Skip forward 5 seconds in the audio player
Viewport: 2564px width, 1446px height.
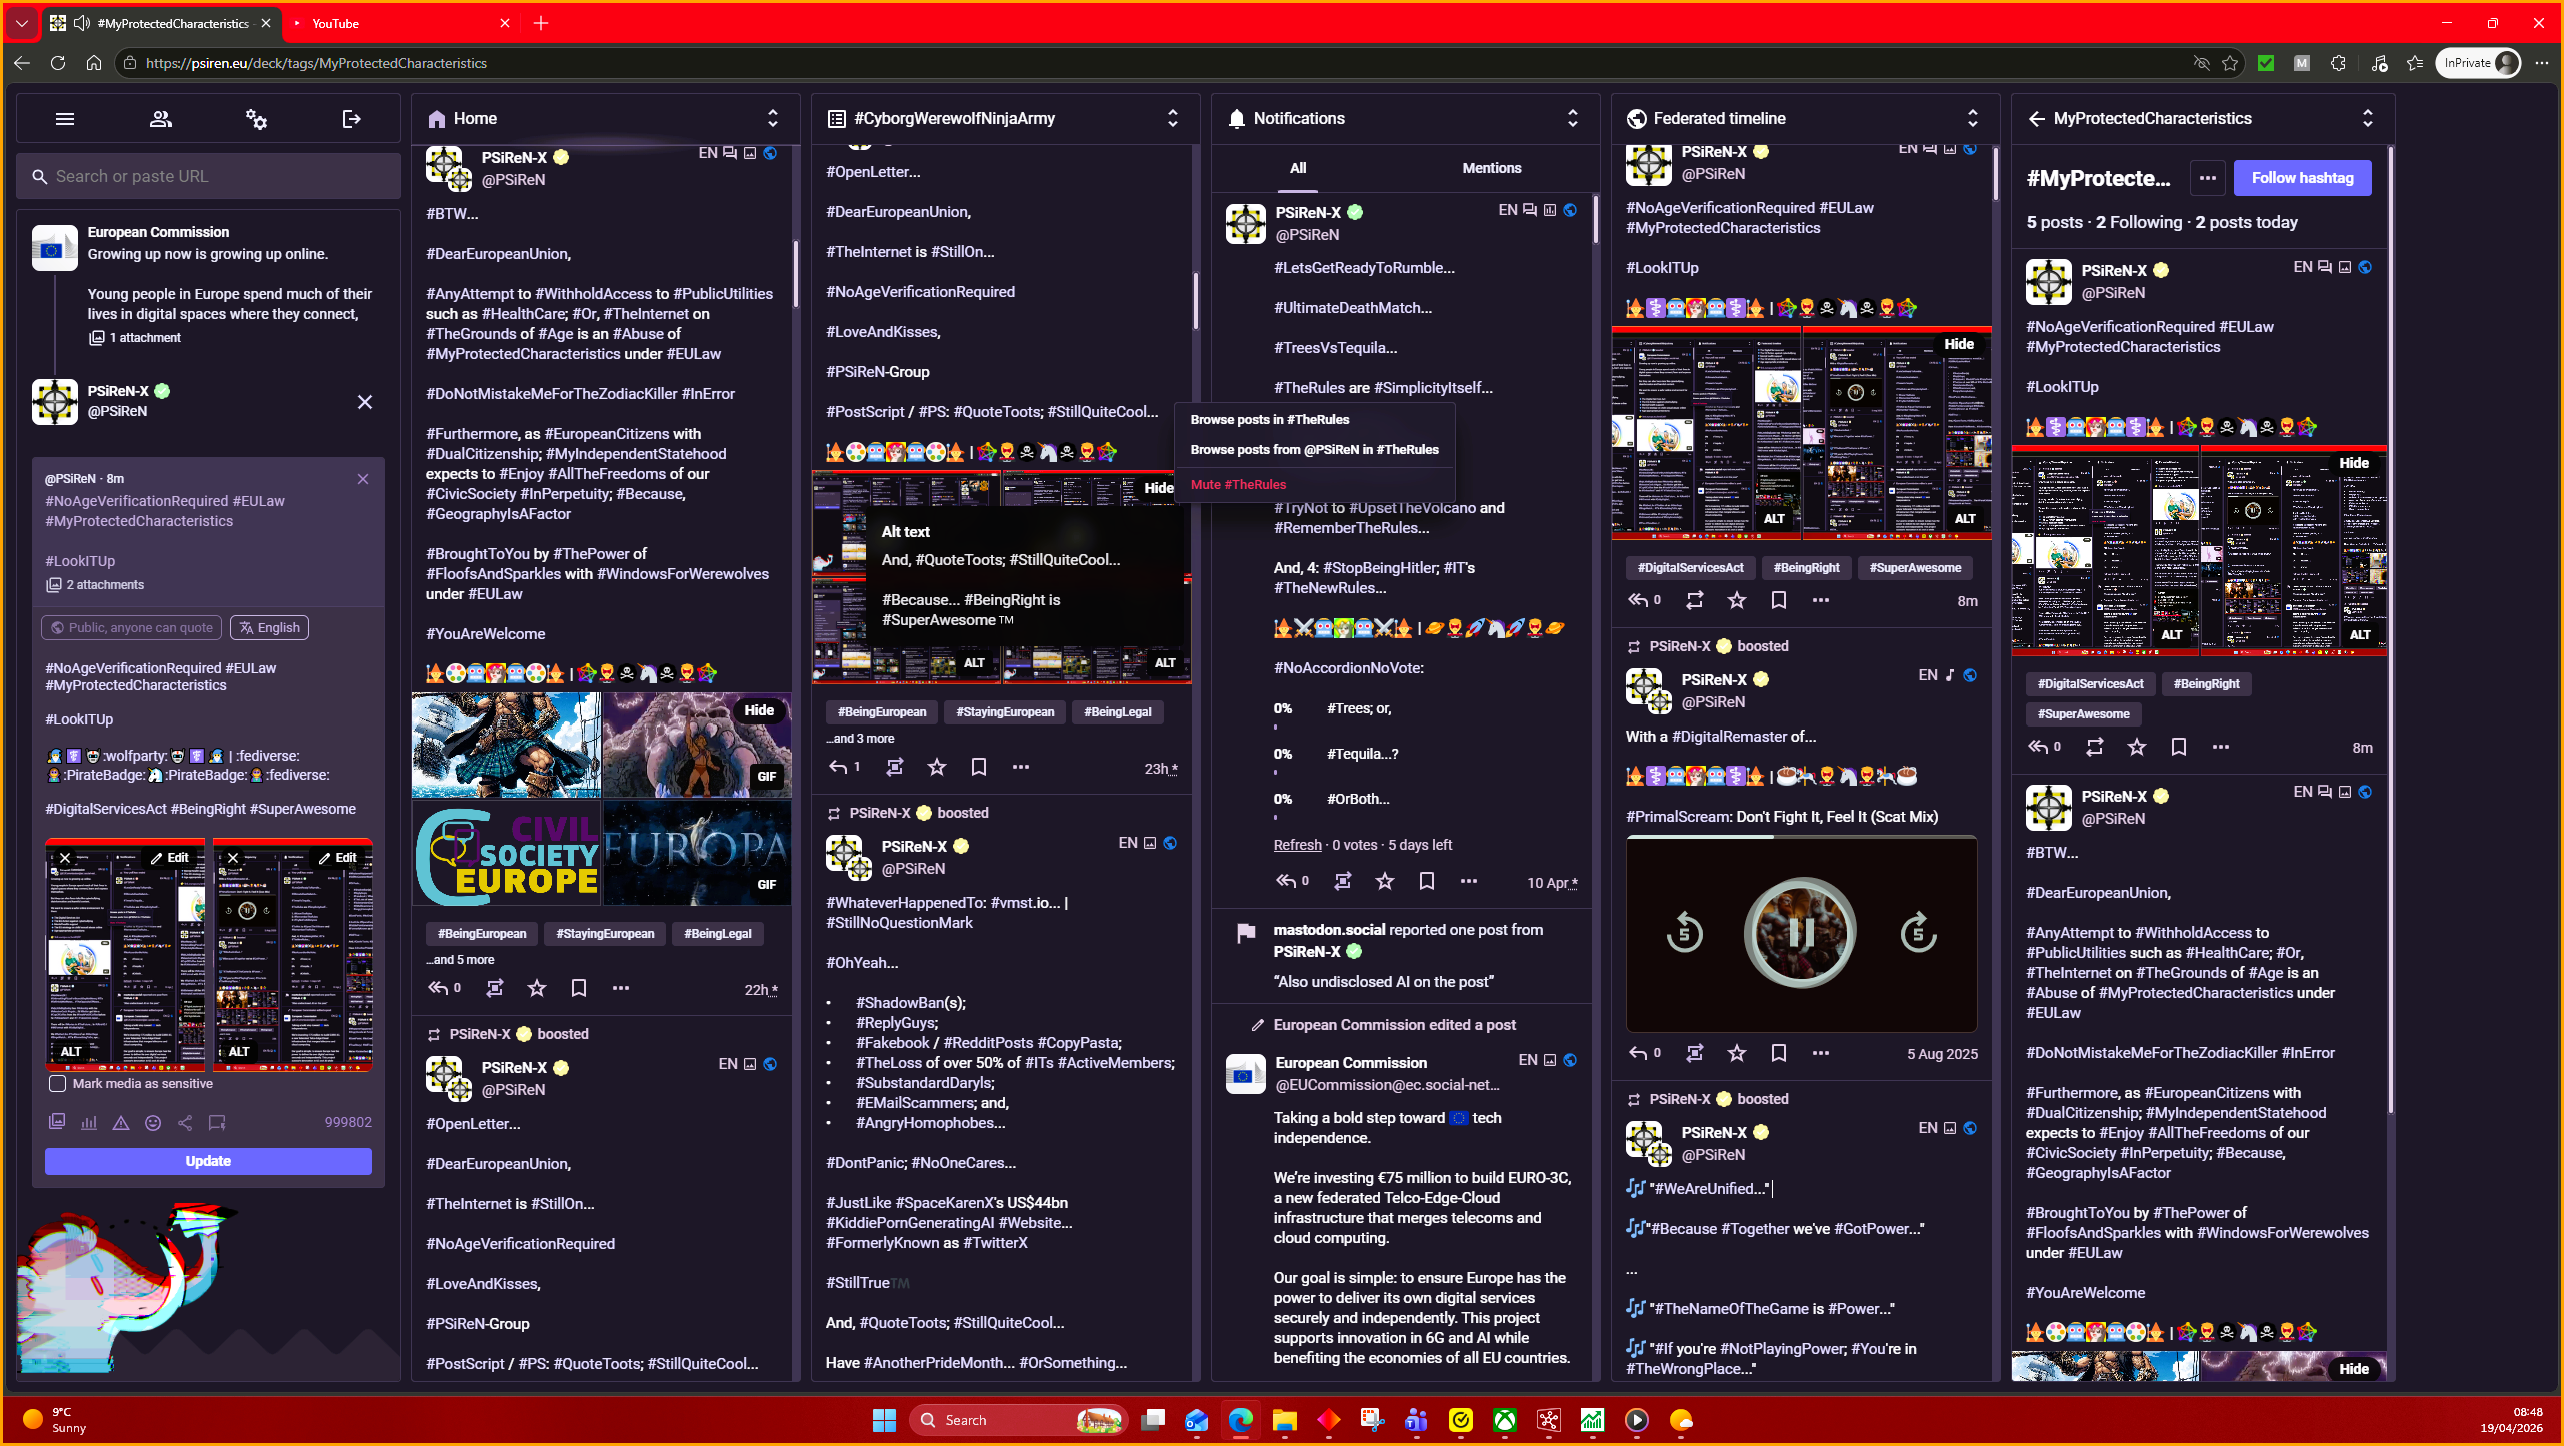pyautogui.click(x=1918, y=933)
